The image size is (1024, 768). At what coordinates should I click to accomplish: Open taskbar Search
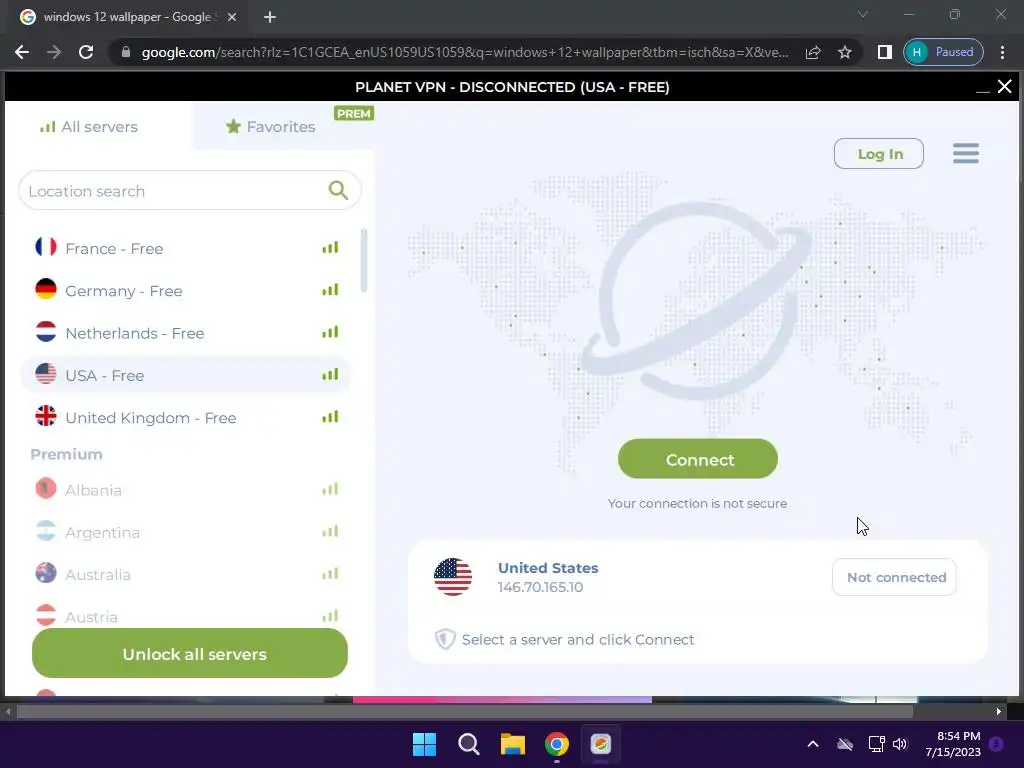click(x=469, y=744)
